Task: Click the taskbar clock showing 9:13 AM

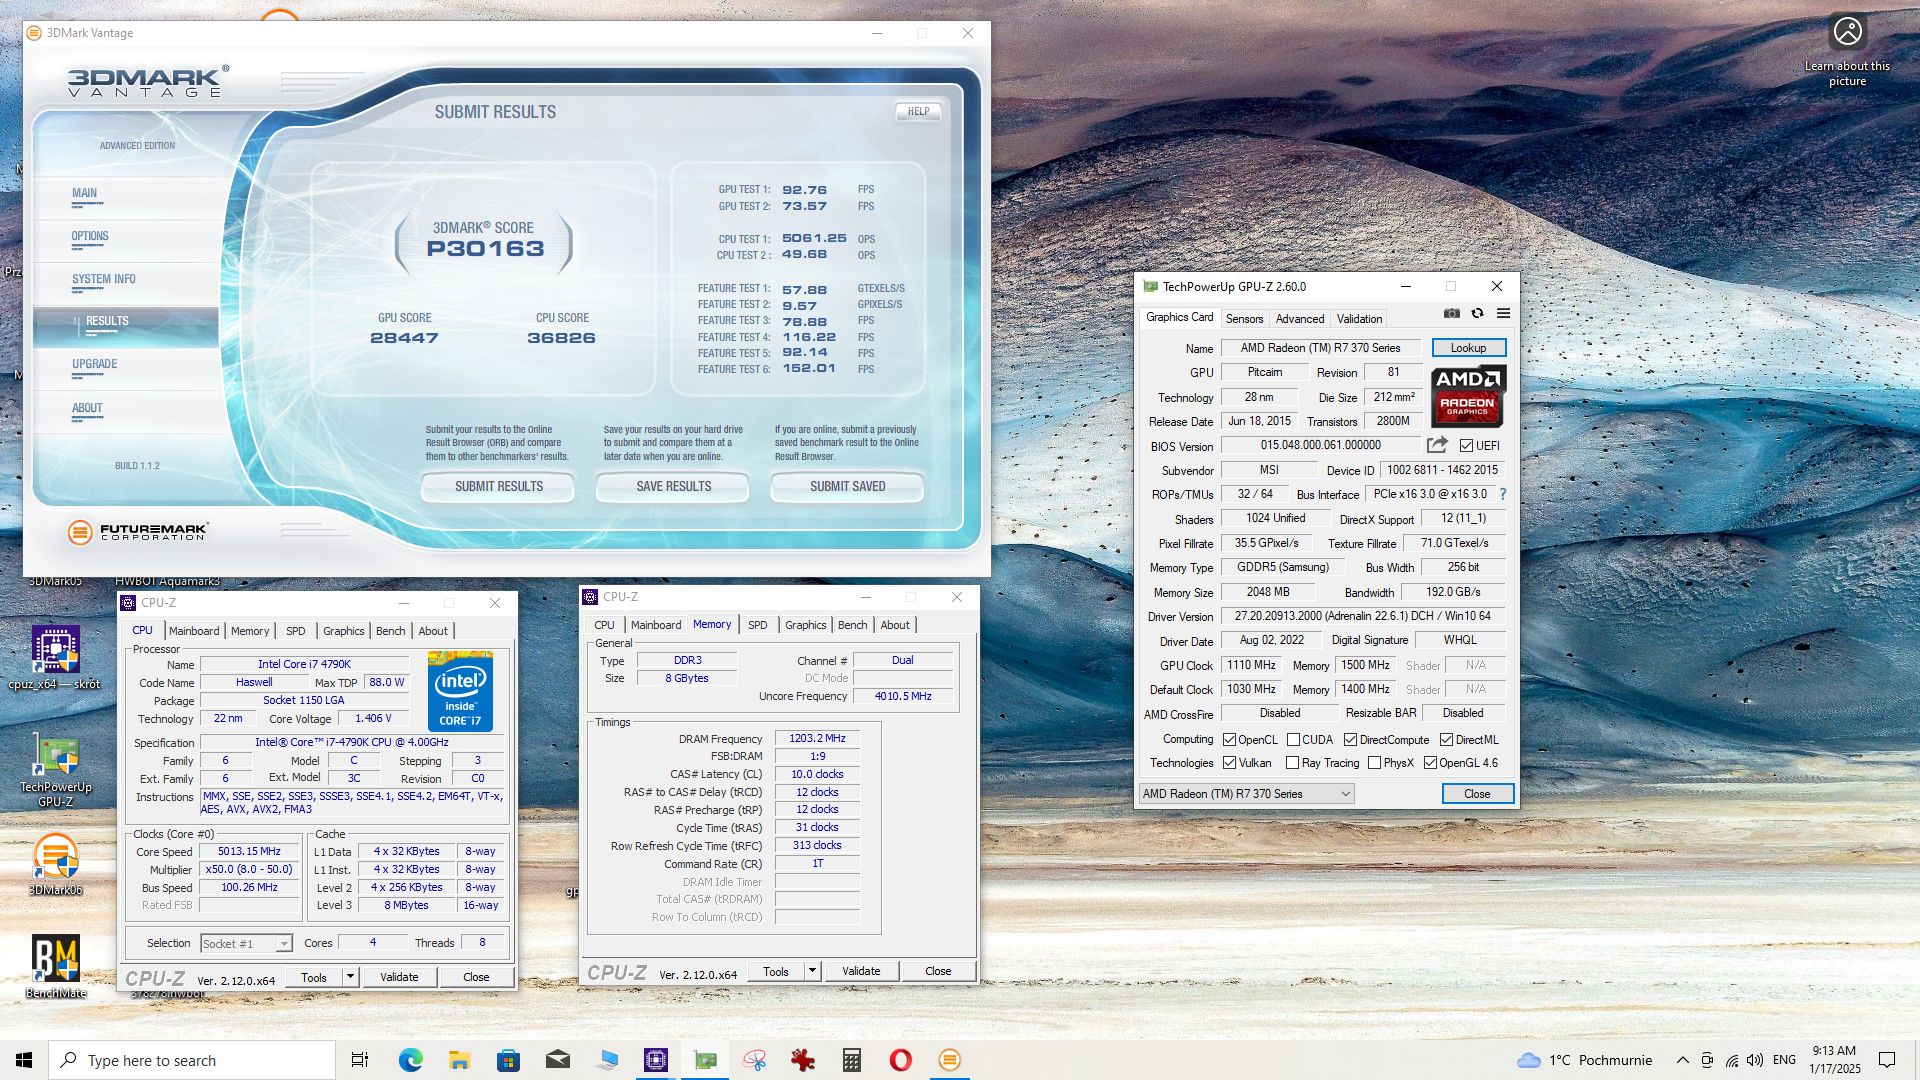Action: pos(1834,1060)
